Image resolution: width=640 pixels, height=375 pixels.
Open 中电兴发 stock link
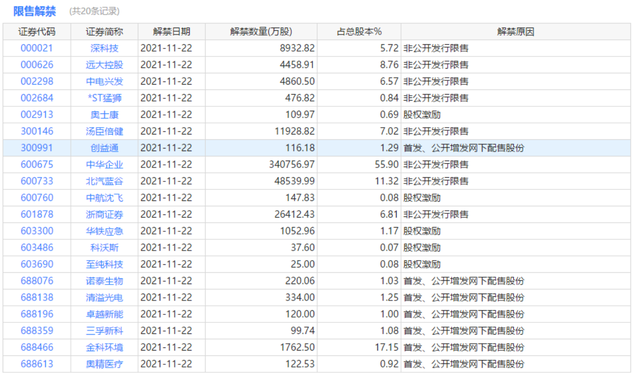104,82
